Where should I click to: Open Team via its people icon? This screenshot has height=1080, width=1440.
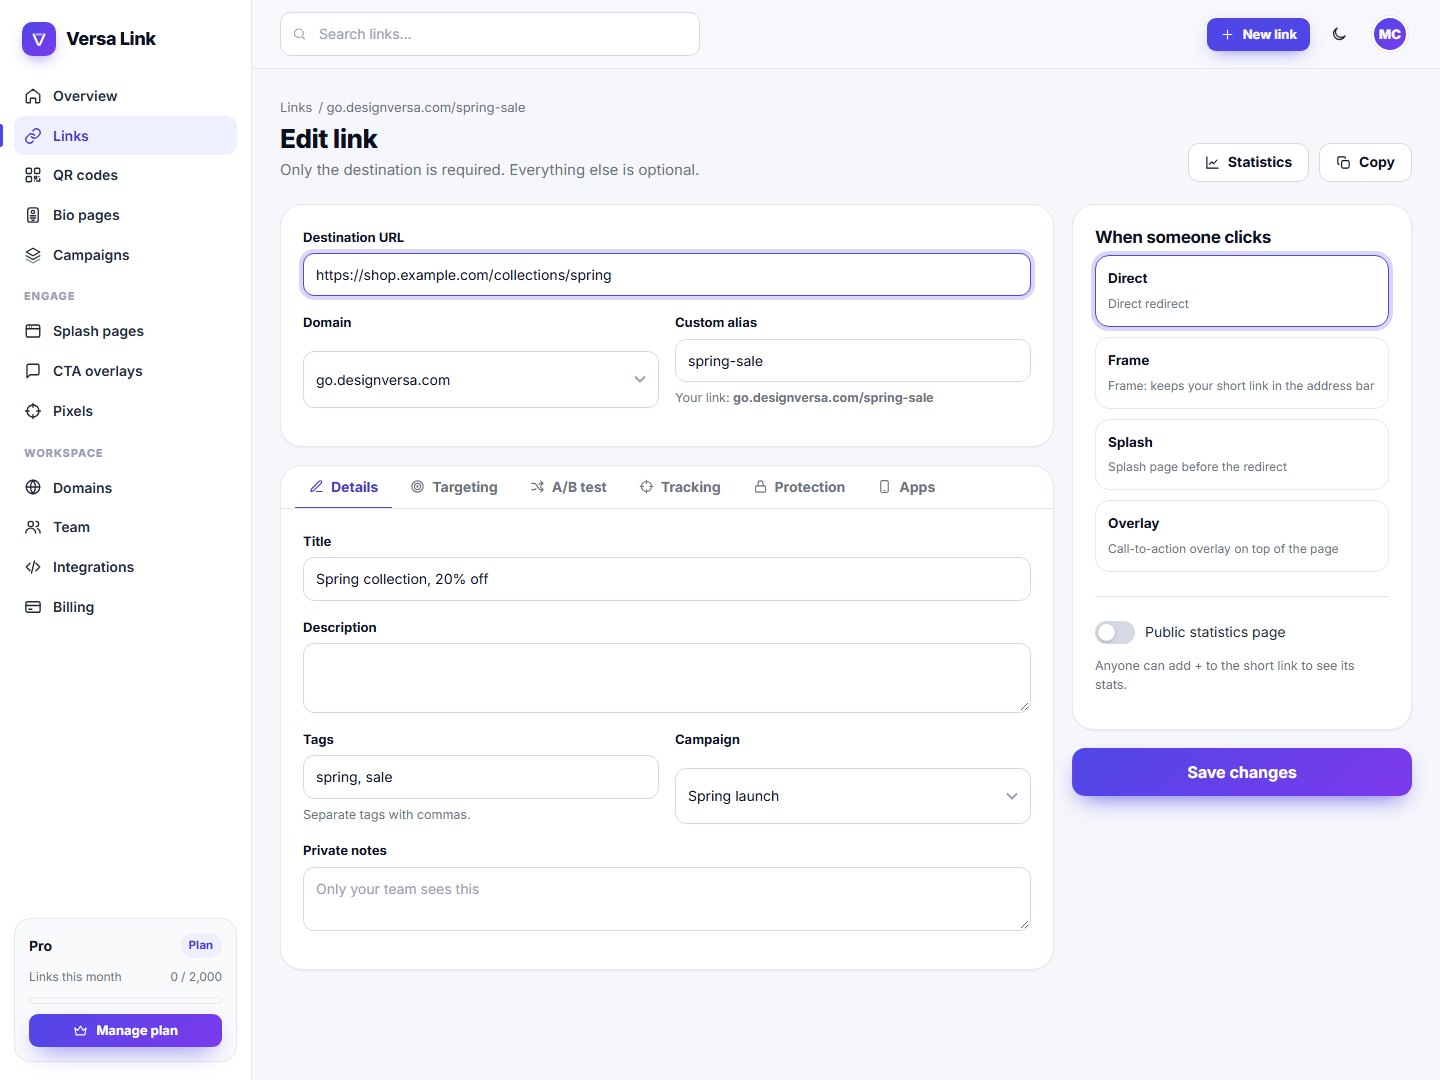tap(33, 527)
